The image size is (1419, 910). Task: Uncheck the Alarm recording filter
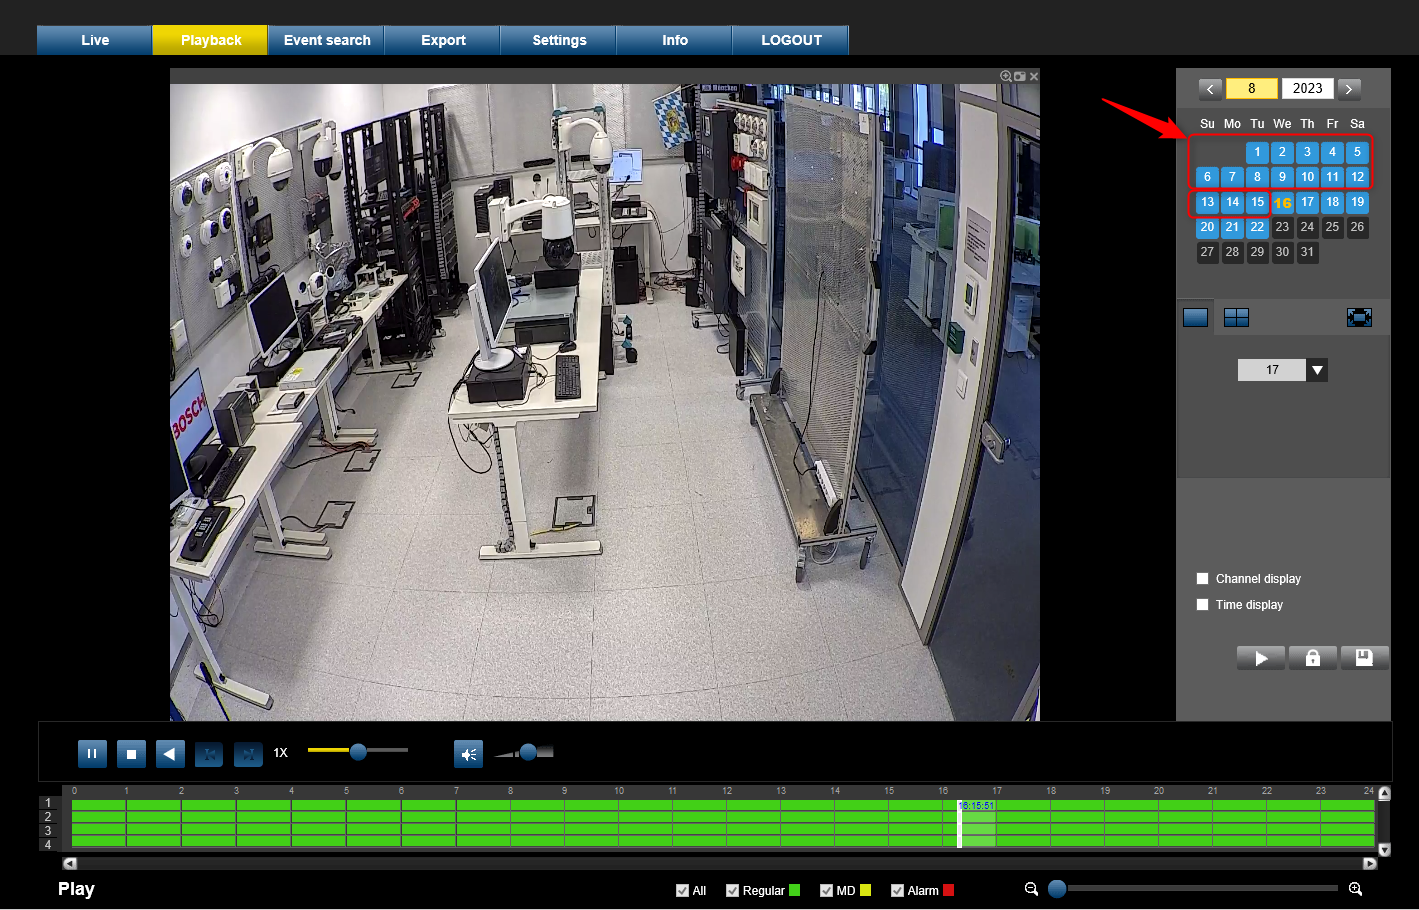pos(897,891)
